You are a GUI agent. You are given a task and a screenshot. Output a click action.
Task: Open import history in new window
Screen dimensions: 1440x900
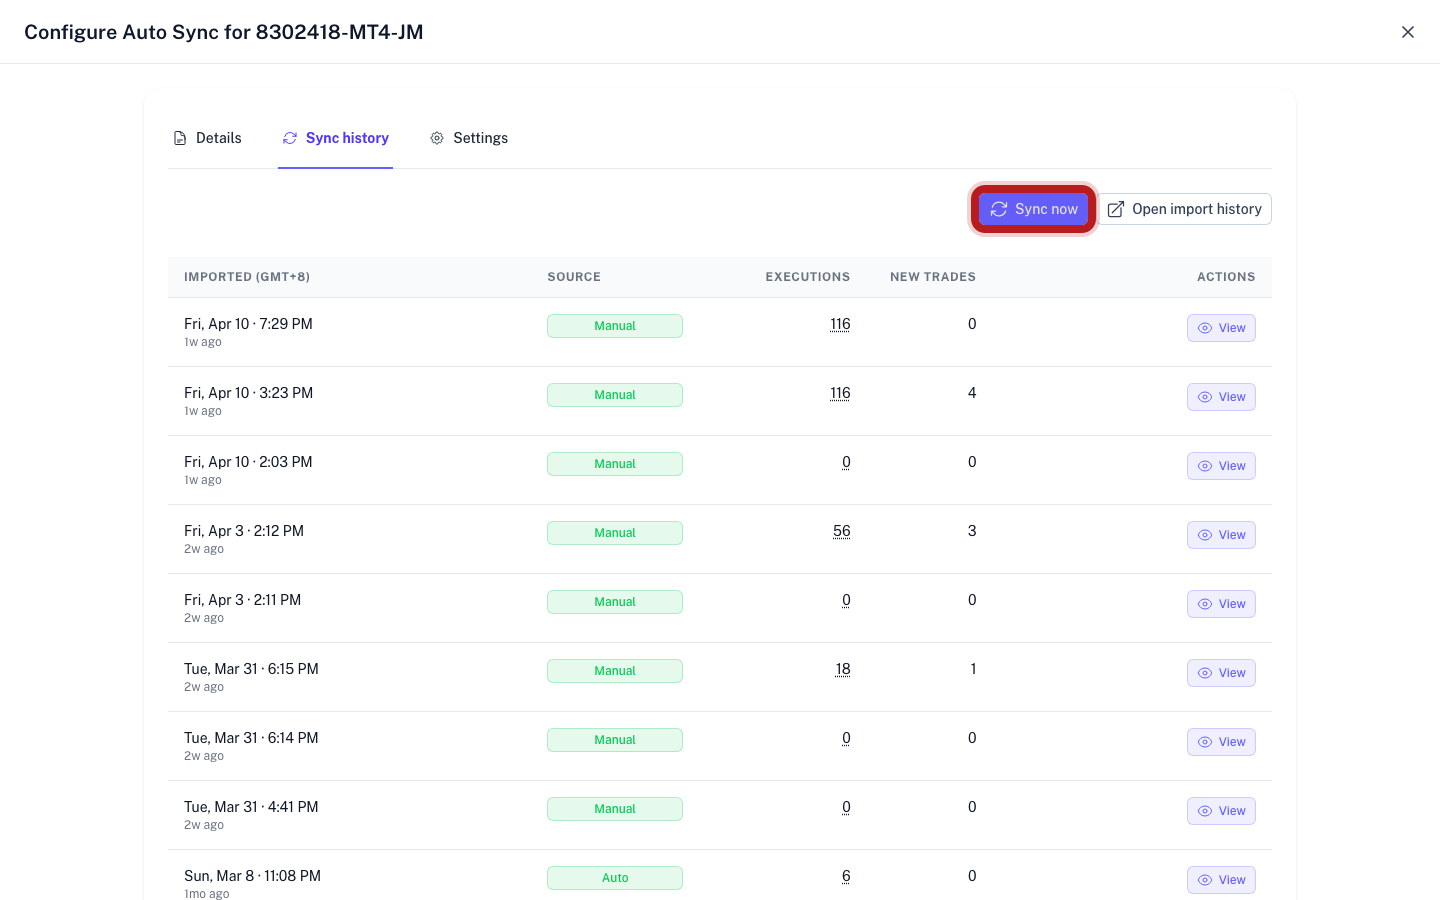(1185, 209)
